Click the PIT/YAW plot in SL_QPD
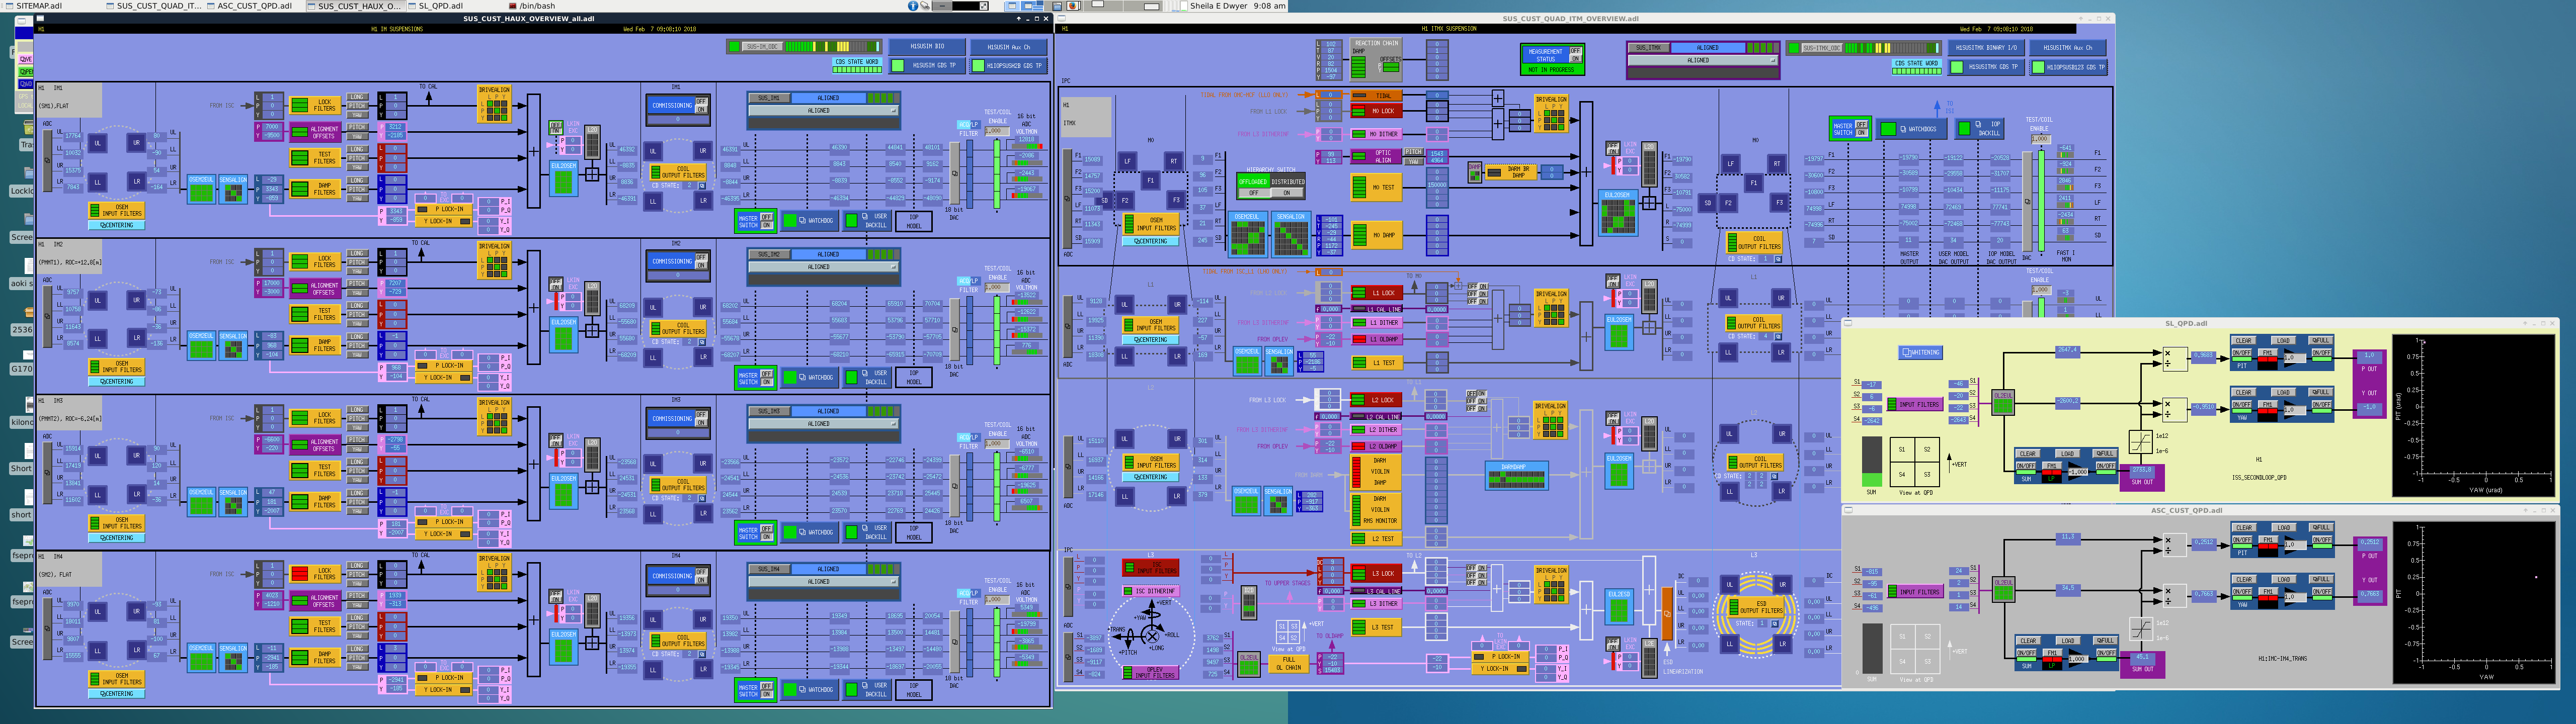Image resolution: width=2576 pixels, height=724 pixels. (x=2474, y=416)
